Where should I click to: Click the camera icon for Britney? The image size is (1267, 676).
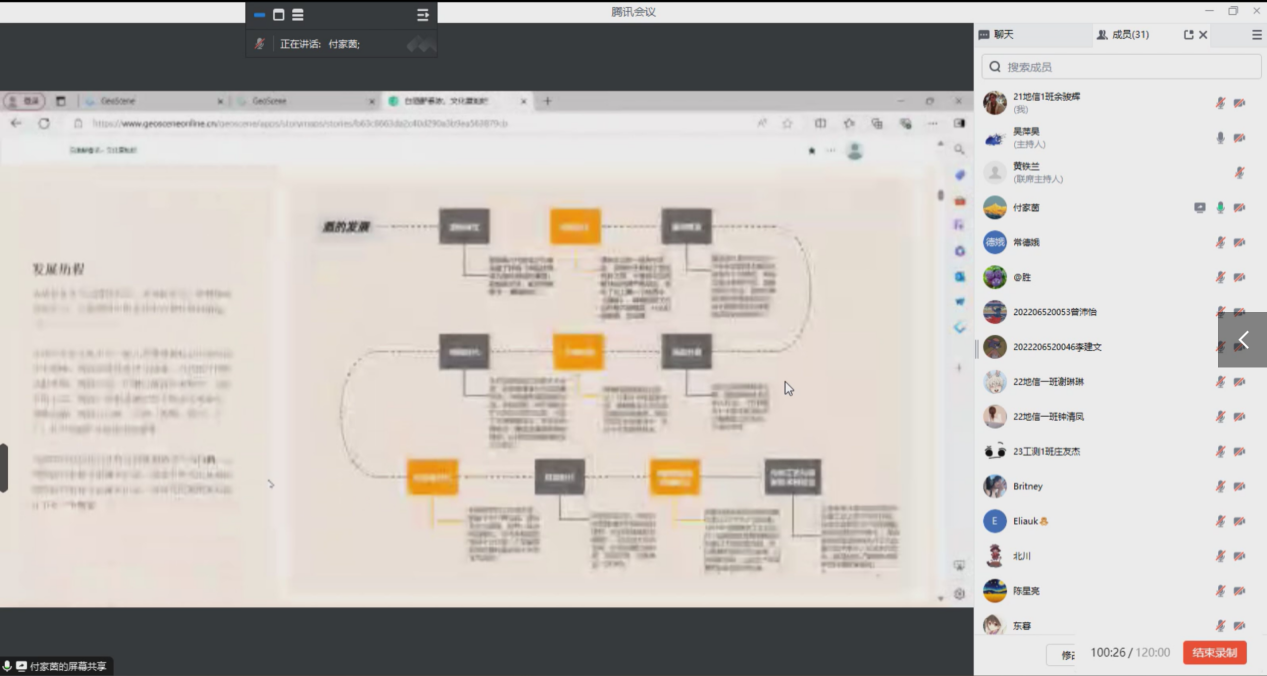coord(1239,487)
